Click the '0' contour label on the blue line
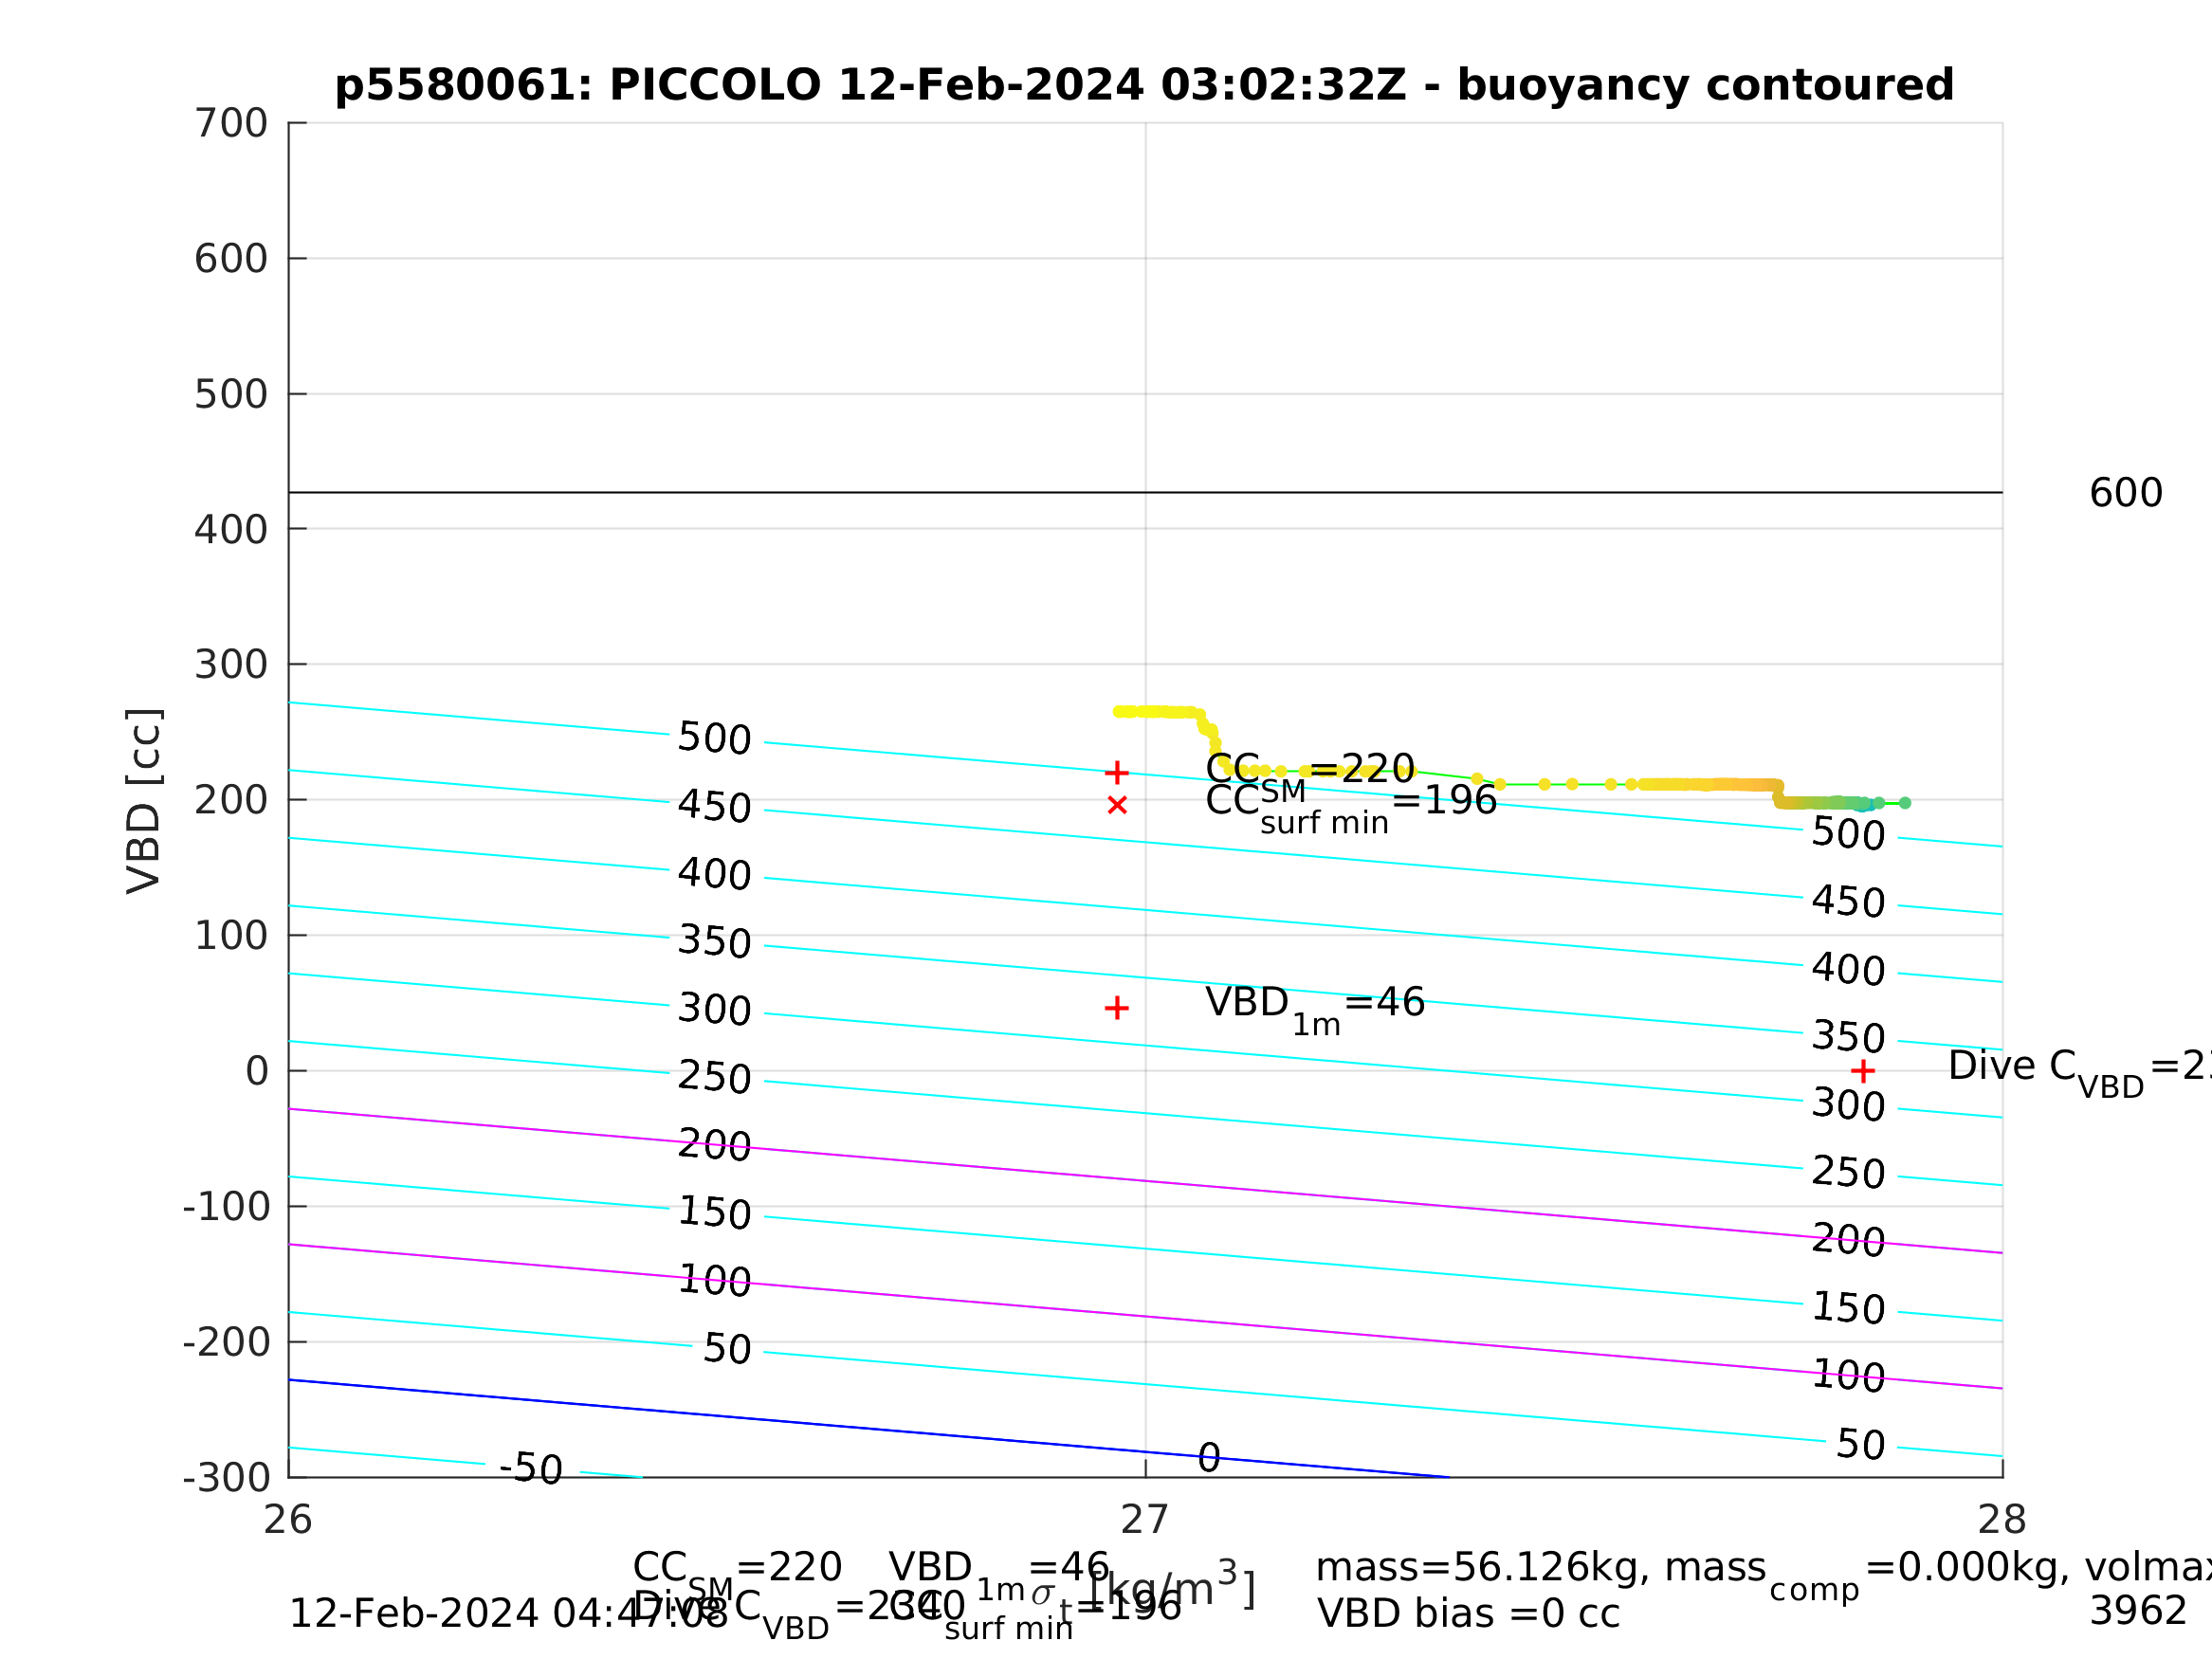 pos(1209,1458)
